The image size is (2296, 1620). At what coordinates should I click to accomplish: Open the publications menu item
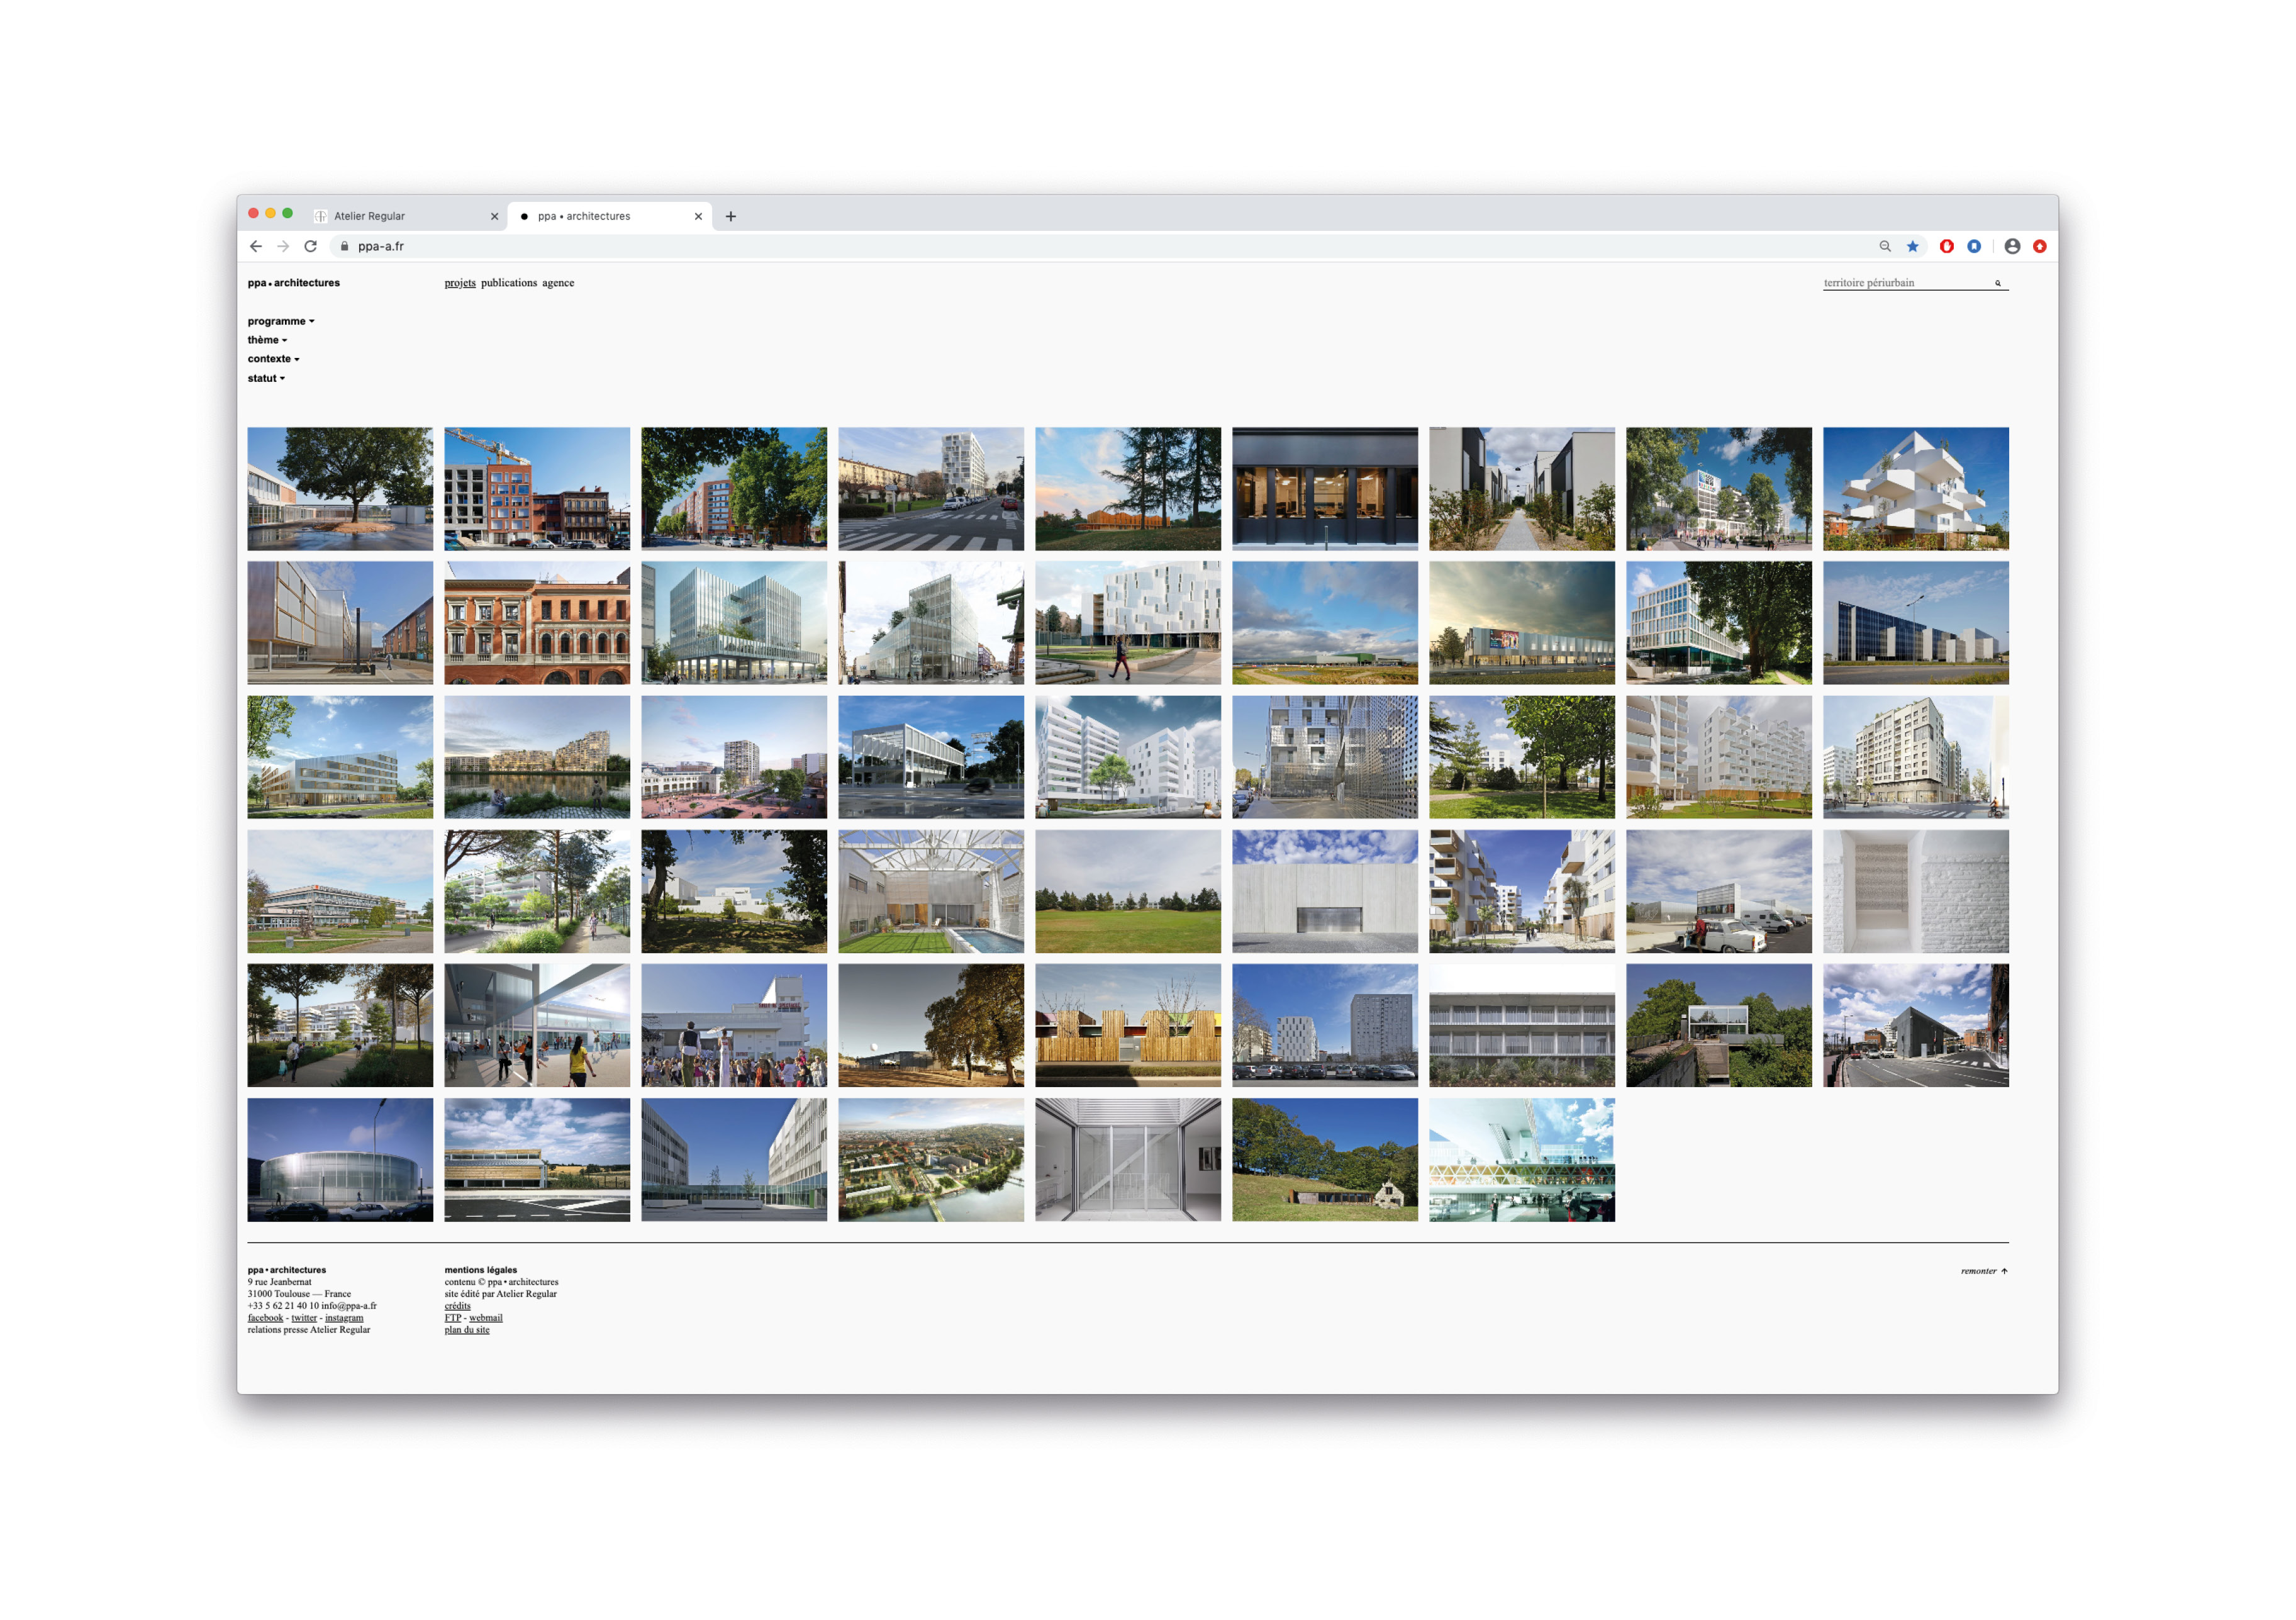click(508, 283)
